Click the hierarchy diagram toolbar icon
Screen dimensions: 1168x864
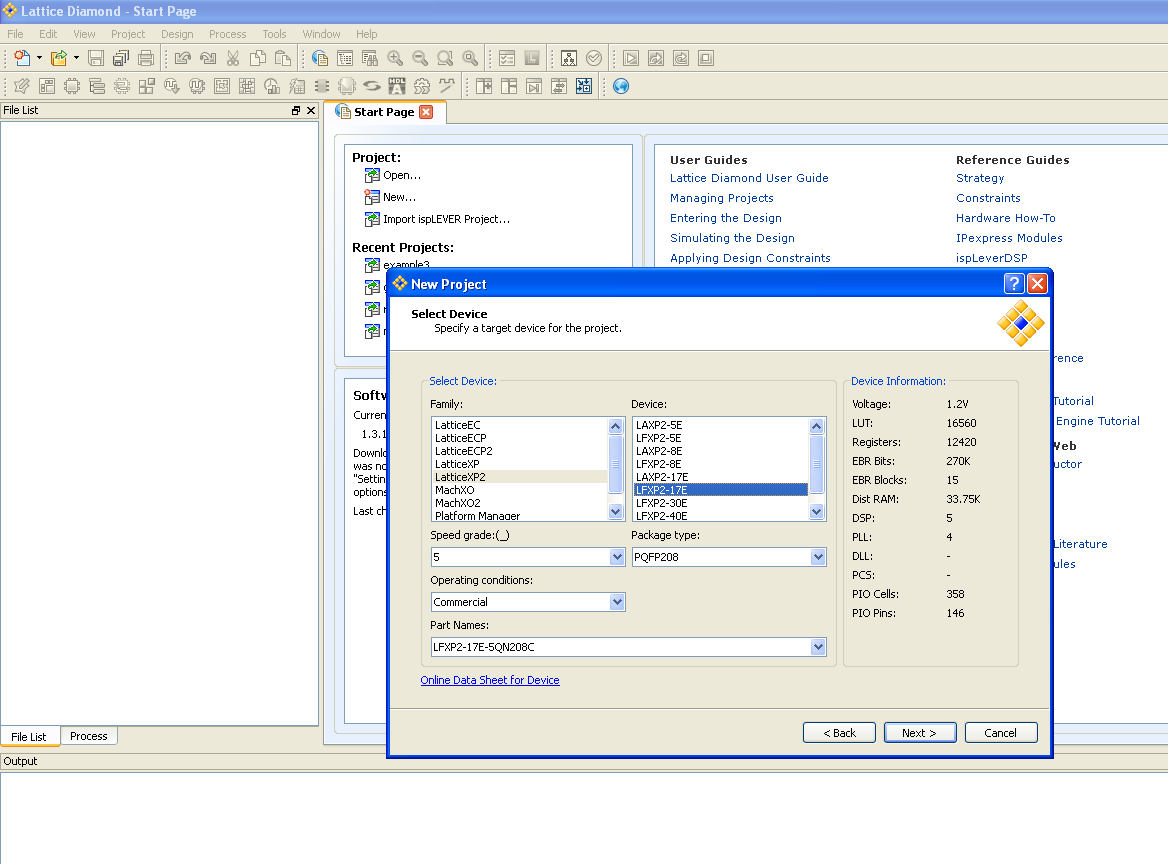(x=569, y=58)
